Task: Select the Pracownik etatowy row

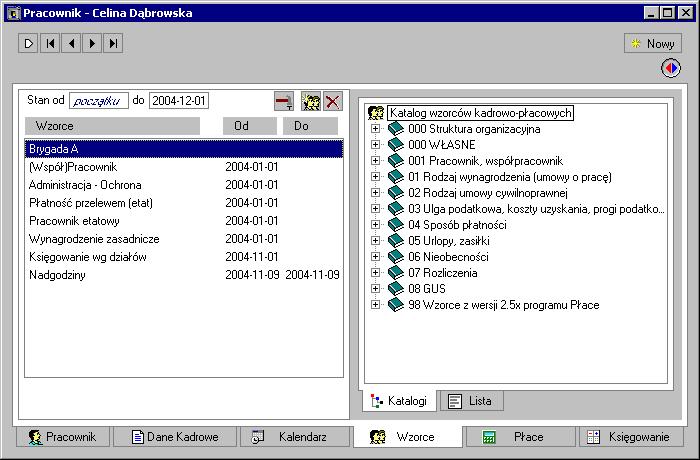Action: (x=184, y=221)
